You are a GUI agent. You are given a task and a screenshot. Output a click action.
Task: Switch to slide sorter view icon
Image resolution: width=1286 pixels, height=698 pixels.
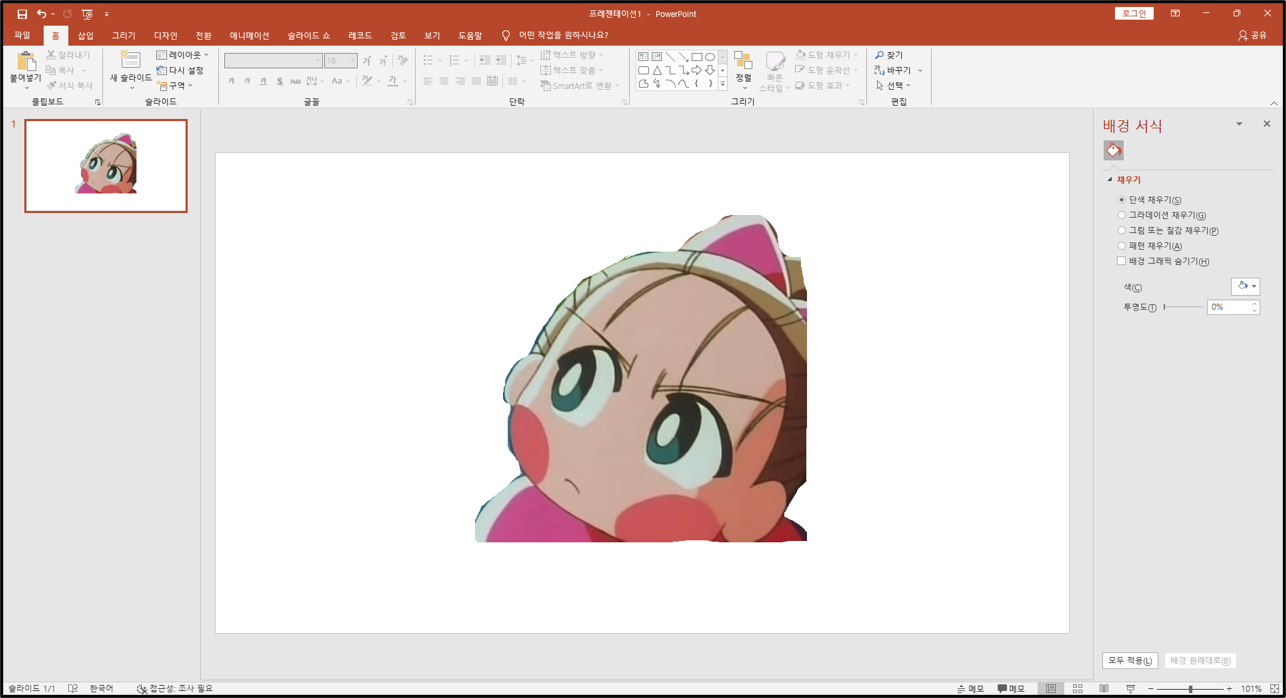point(1077,689)
